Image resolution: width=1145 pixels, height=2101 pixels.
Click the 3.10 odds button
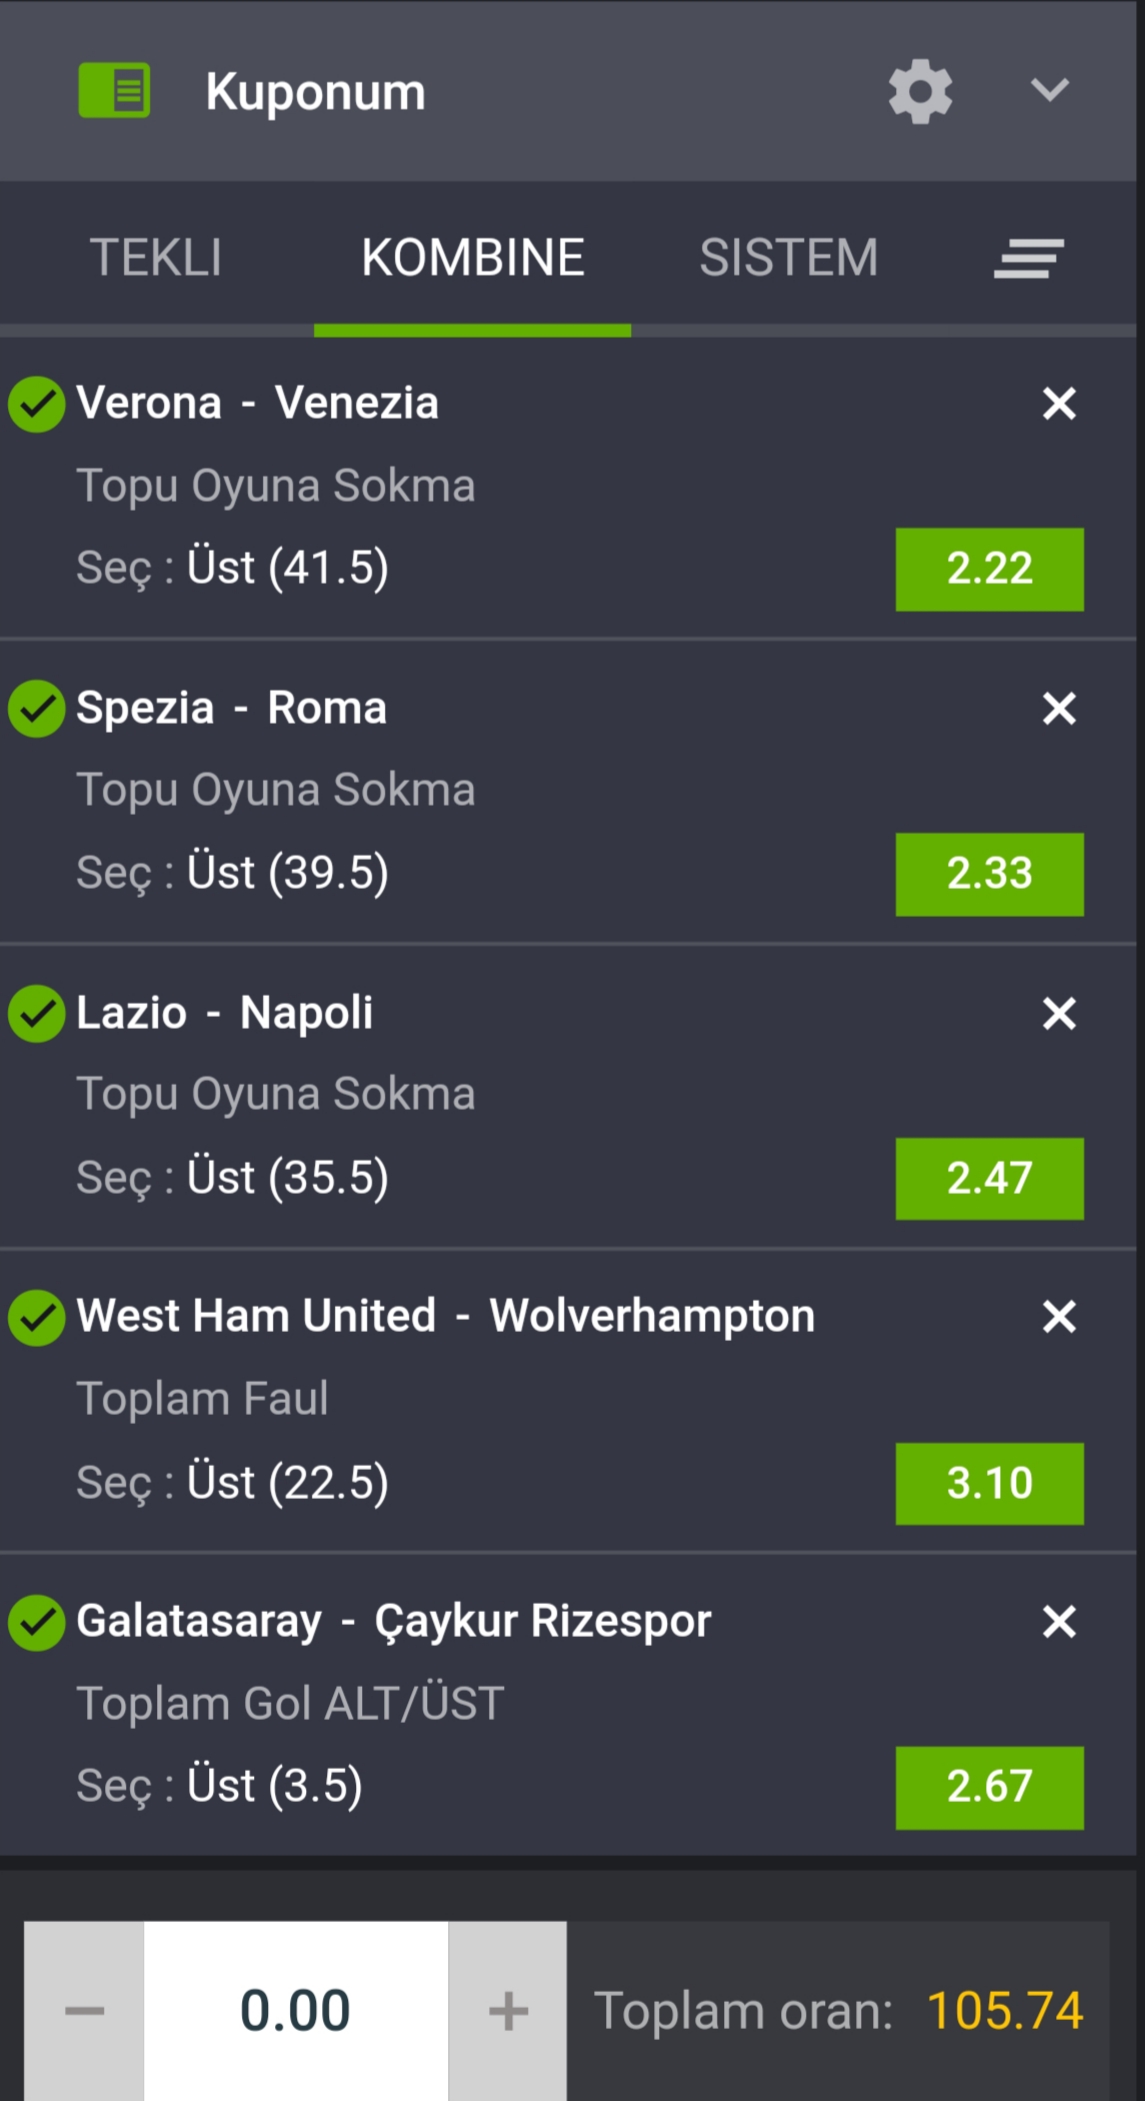click(989, 1483)
